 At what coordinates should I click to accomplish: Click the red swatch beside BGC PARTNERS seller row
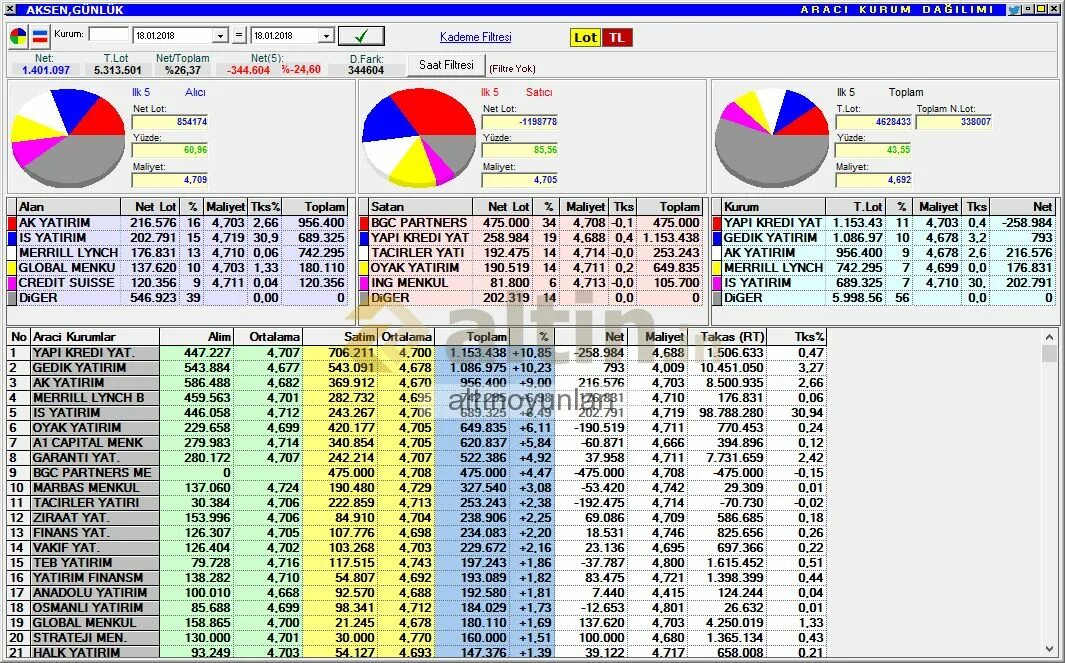(x=364, y=223)
